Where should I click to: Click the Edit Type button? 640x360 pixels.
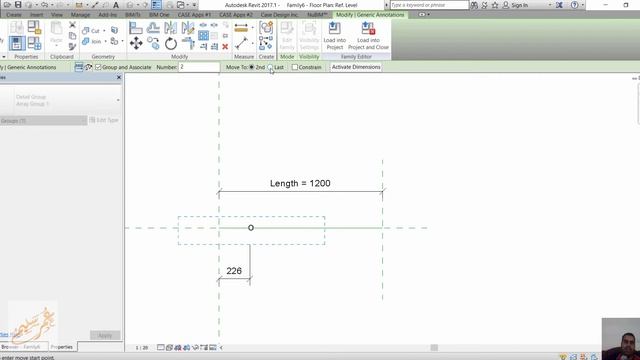(x=104, y=120)
